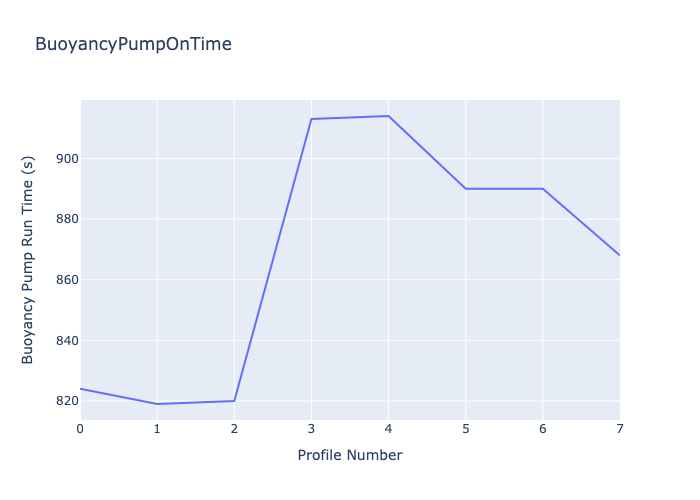The image size is (700, 500).
Task: Click x-axis tick label 1
Action: tap(157, 429)
